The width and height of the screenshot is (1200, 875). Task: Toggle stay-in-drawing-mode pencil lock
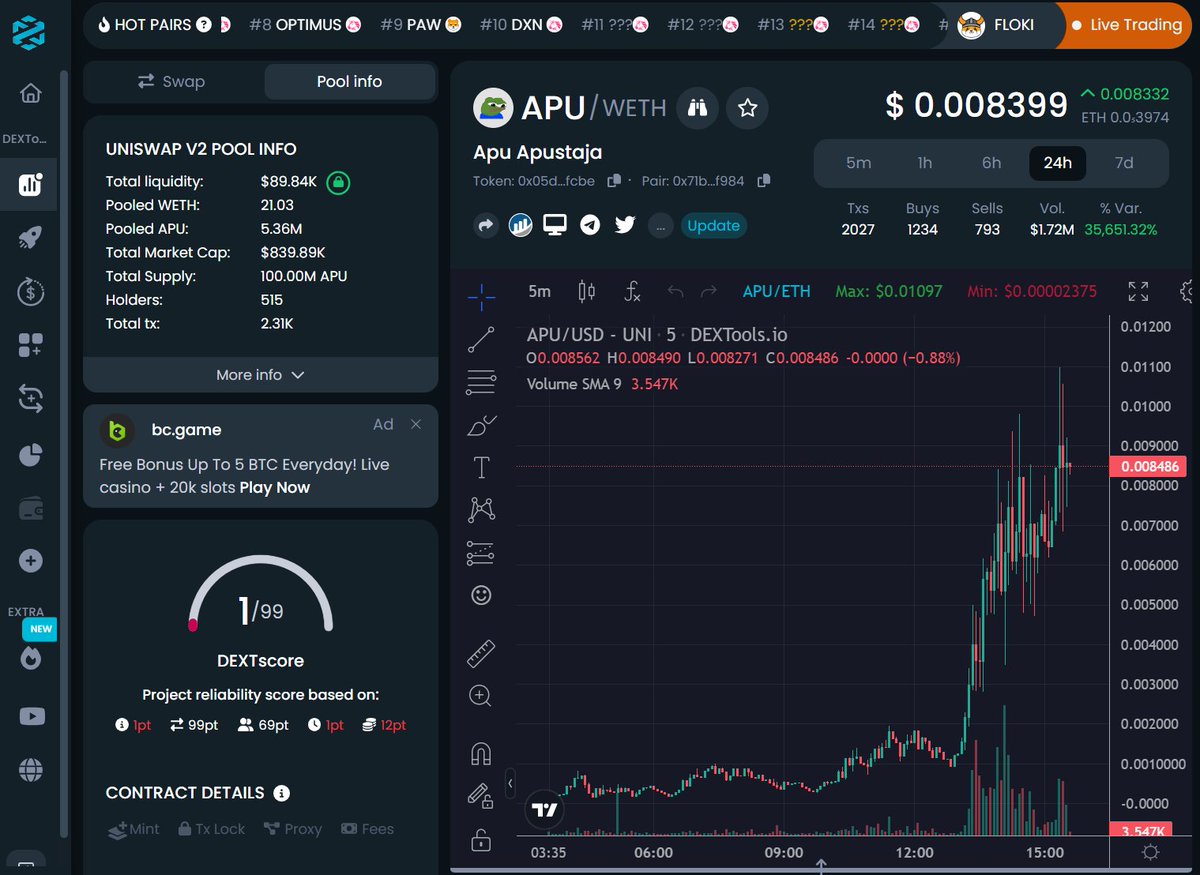[x=481, y=795]
